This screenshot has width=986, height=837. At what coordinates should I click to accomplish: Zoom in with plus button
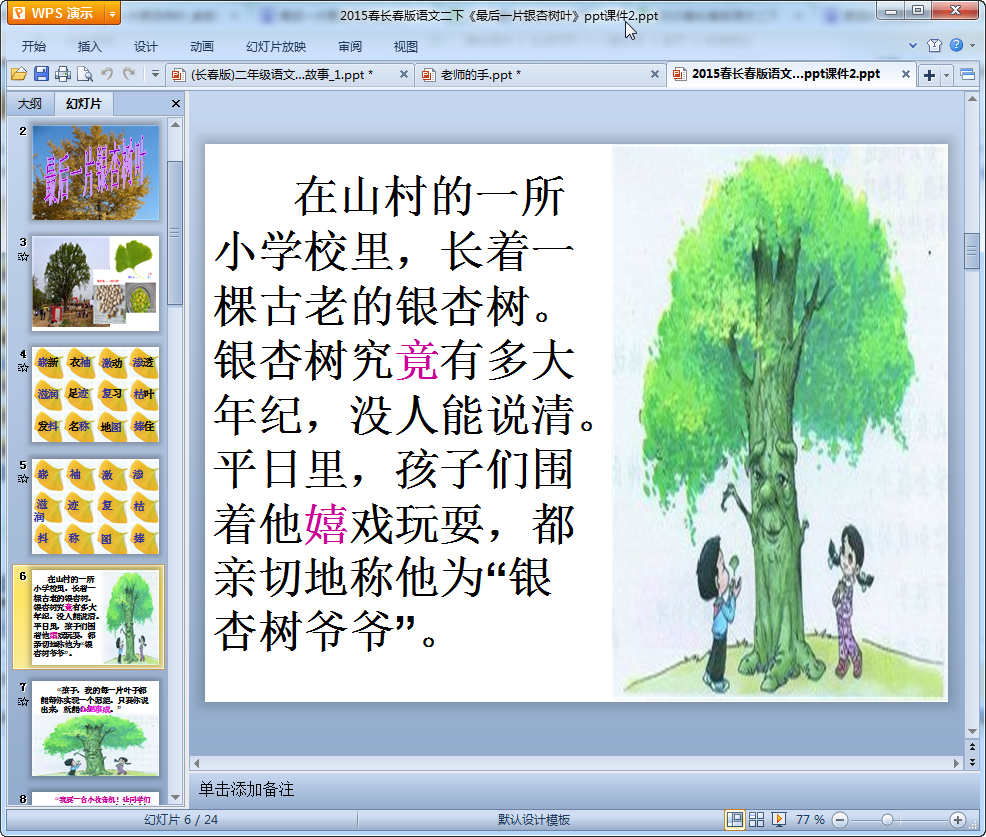tap(957, 820)
